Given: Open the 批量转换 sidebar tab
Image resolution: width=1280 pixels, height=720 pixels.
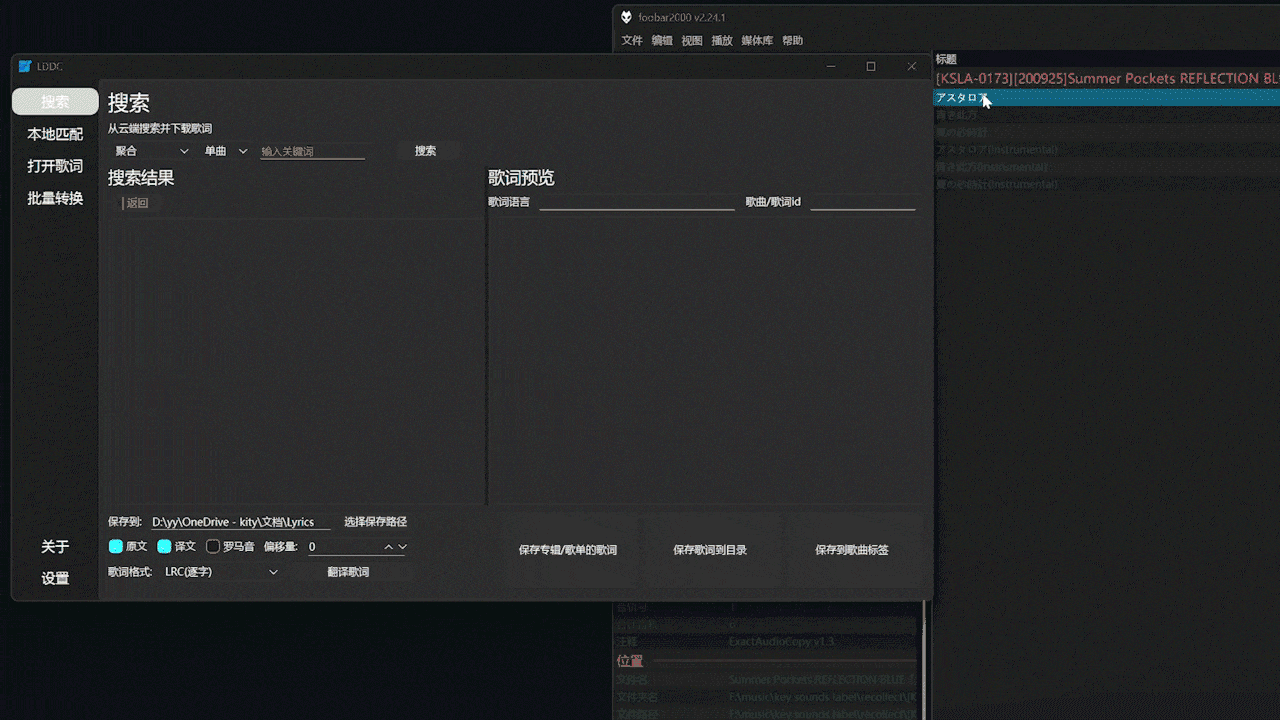Looking at the screenshot, I should 55,198.
